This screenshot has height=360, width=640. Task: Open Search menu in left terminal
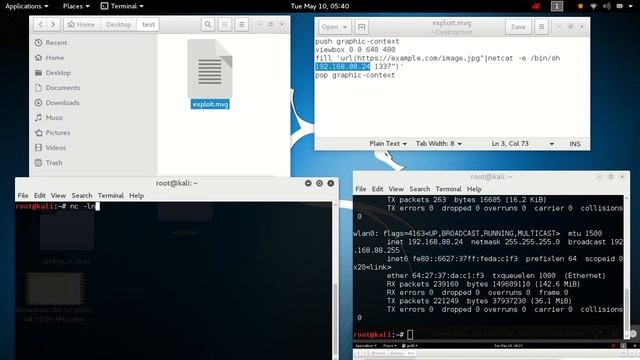coord(82,196)
